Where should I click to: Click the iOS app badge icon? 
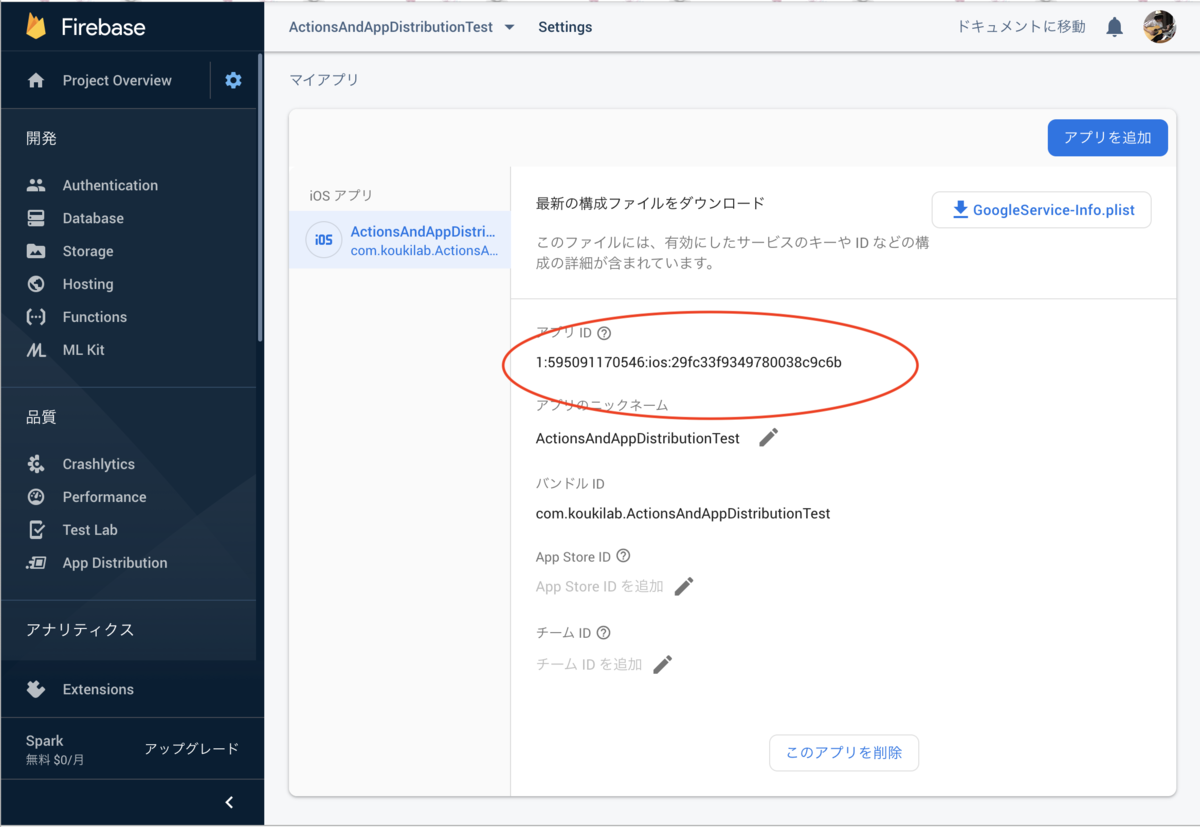(x=324, y=240)
